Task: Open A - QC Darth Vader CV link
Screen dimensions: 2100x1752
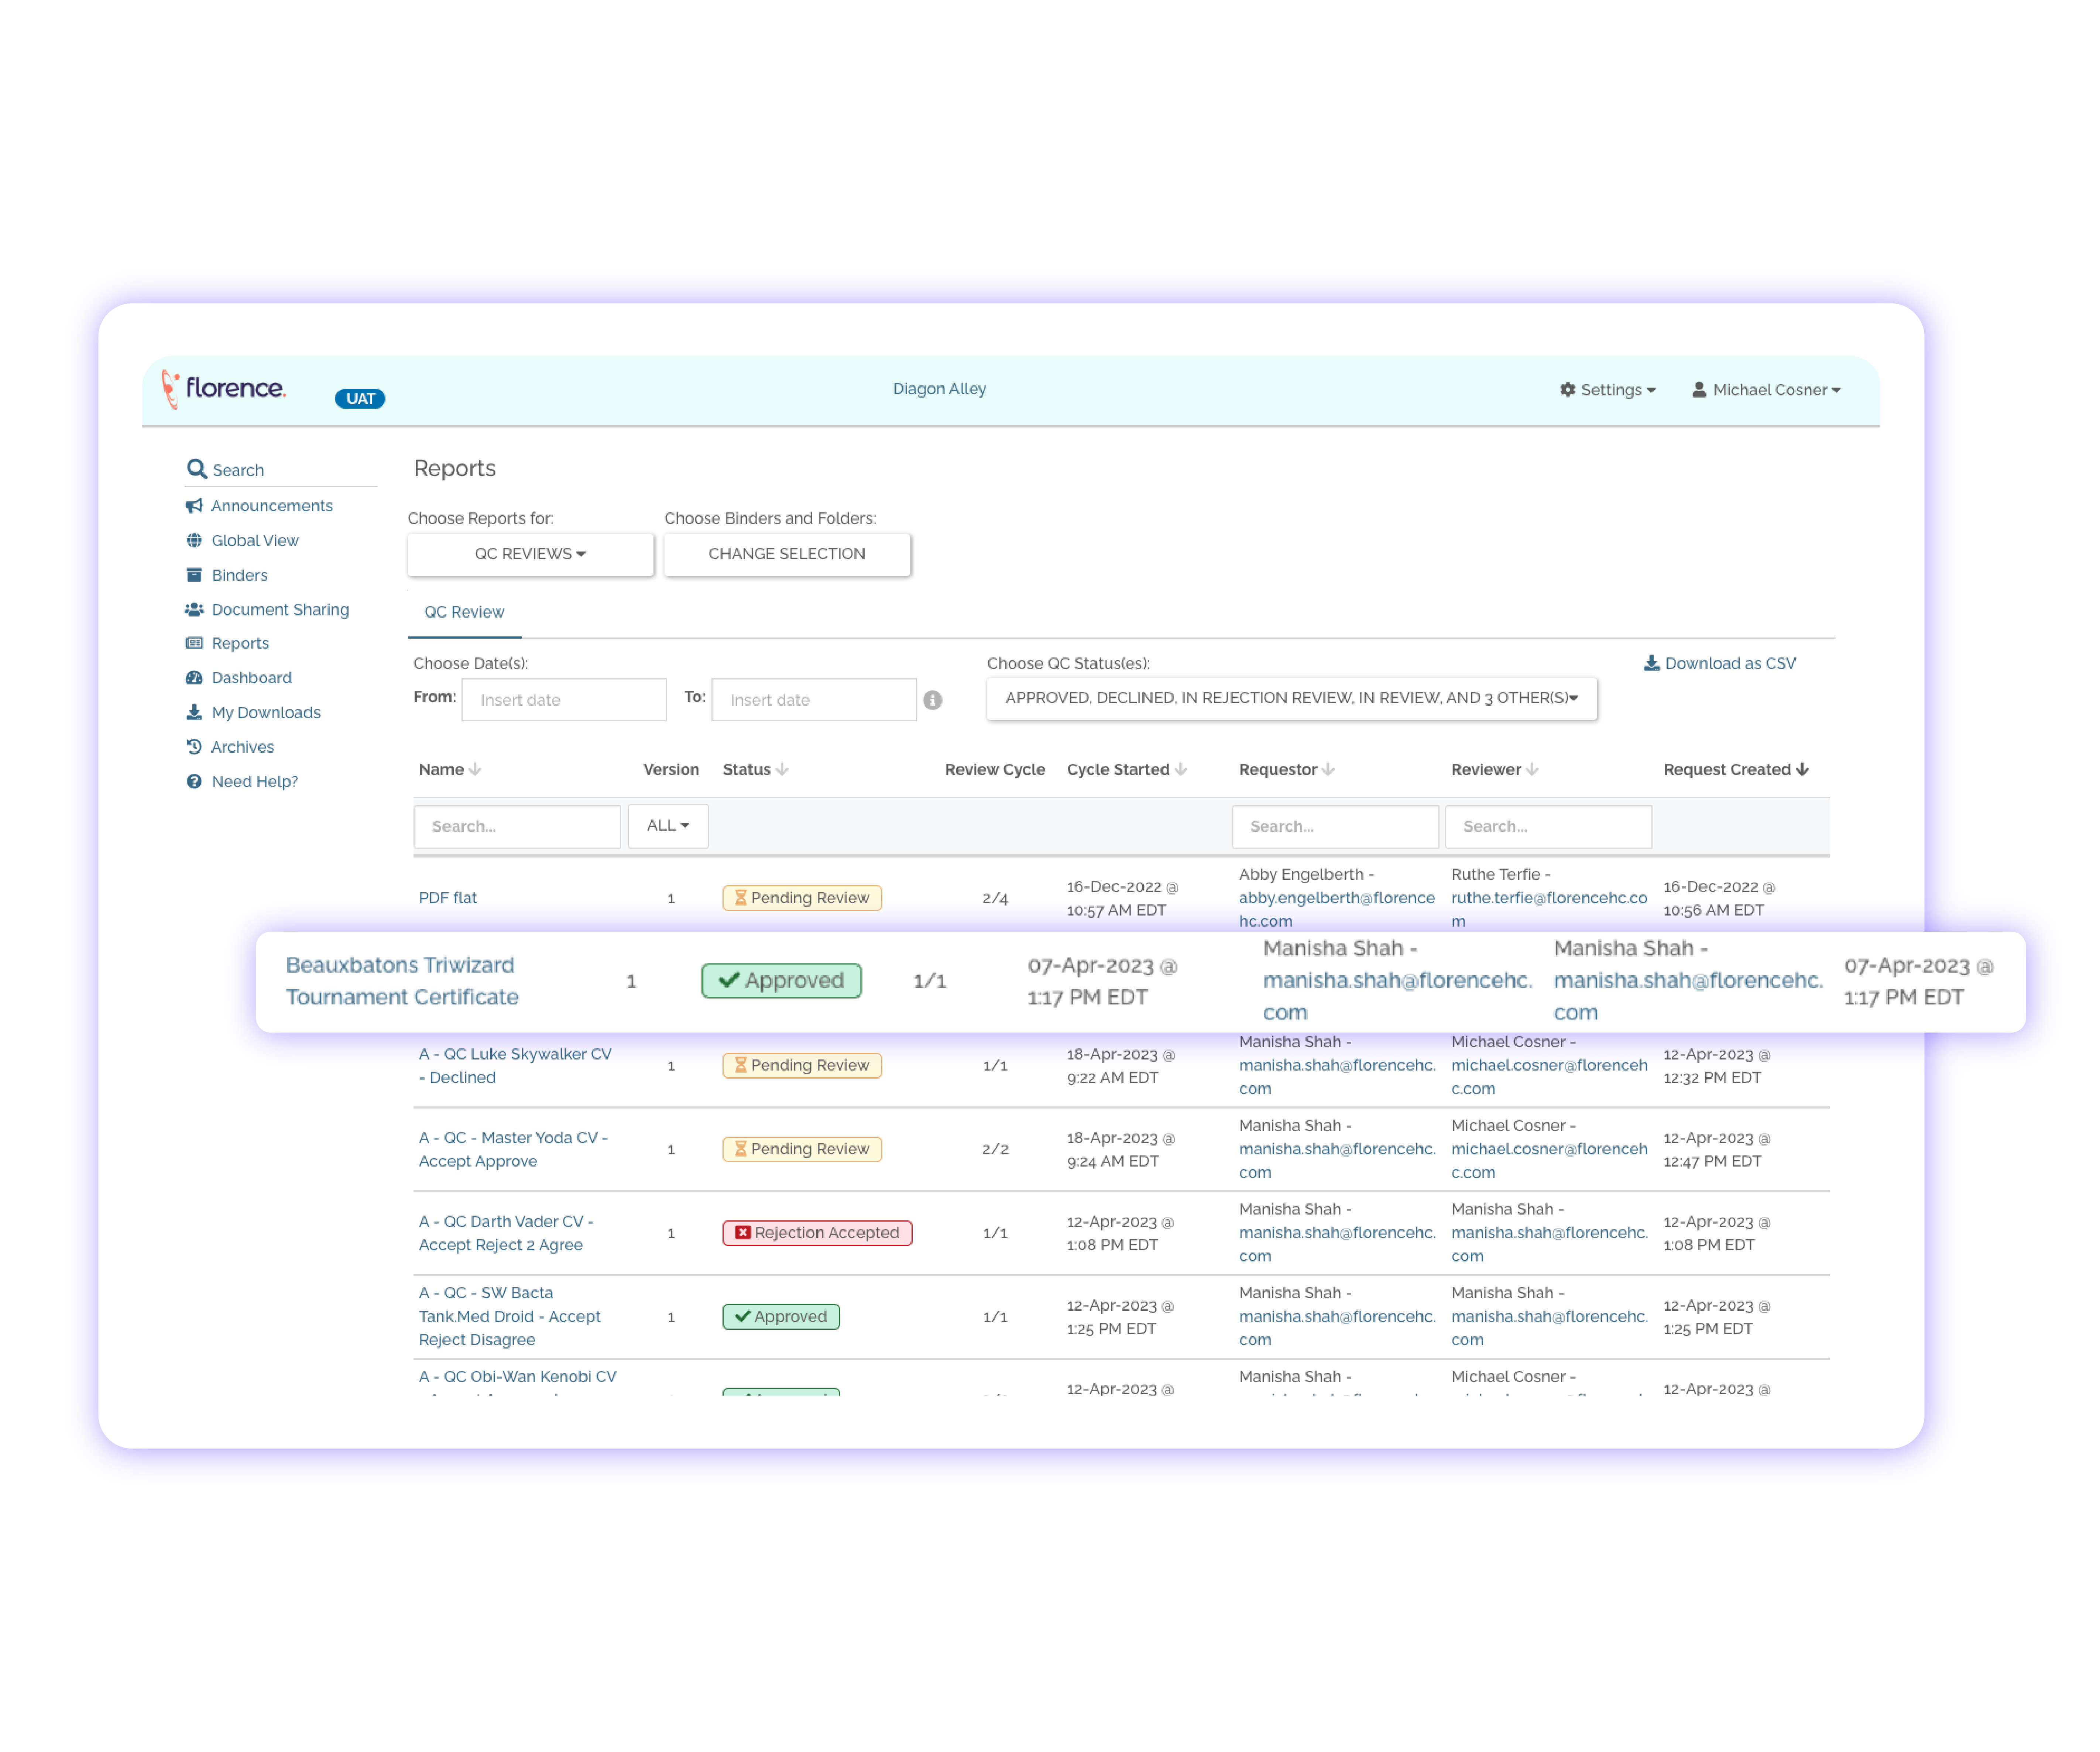Action: click(506, 1233)
